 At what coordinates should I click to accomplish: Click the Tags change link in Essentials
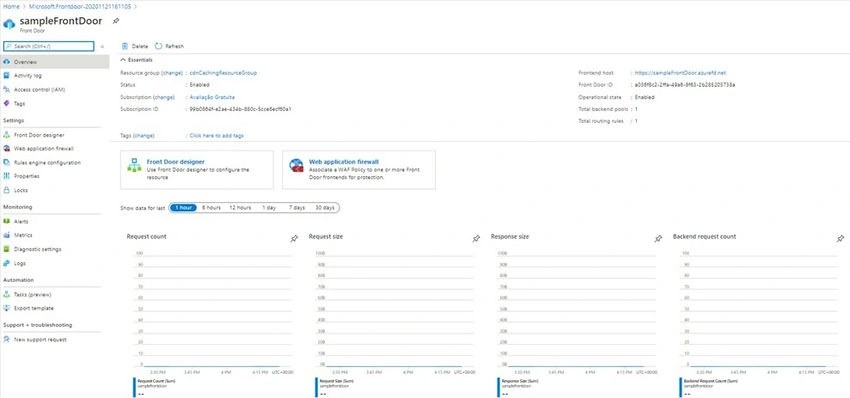(144, 136)
